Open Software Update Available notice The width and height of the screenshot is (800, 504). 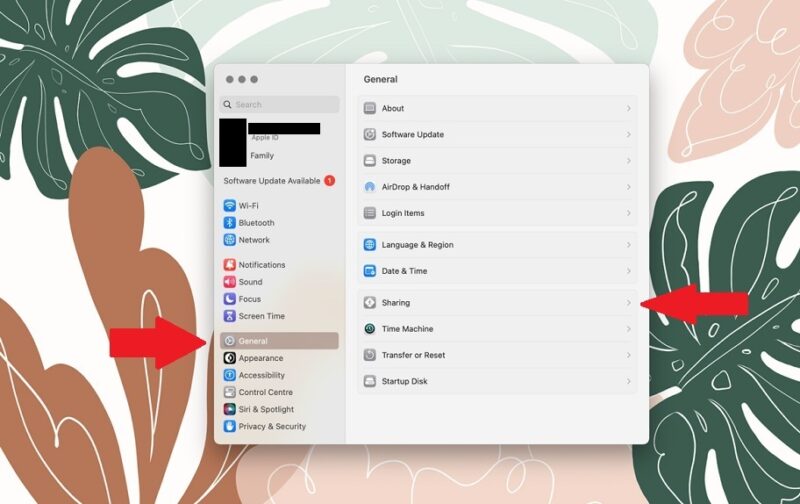point(272,181)
